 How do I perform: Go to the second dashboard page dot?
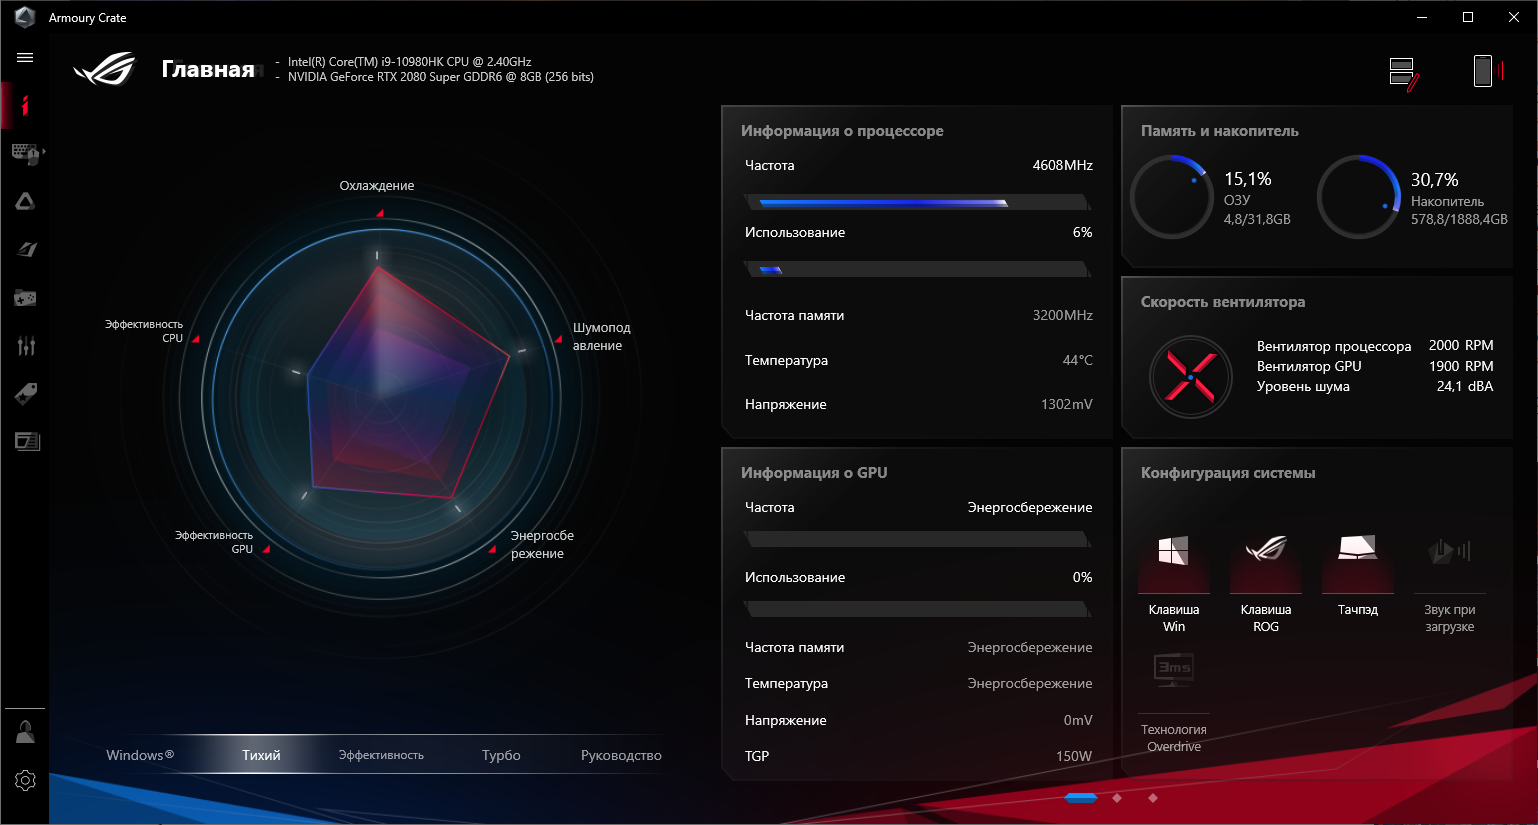pos(1117,798)
